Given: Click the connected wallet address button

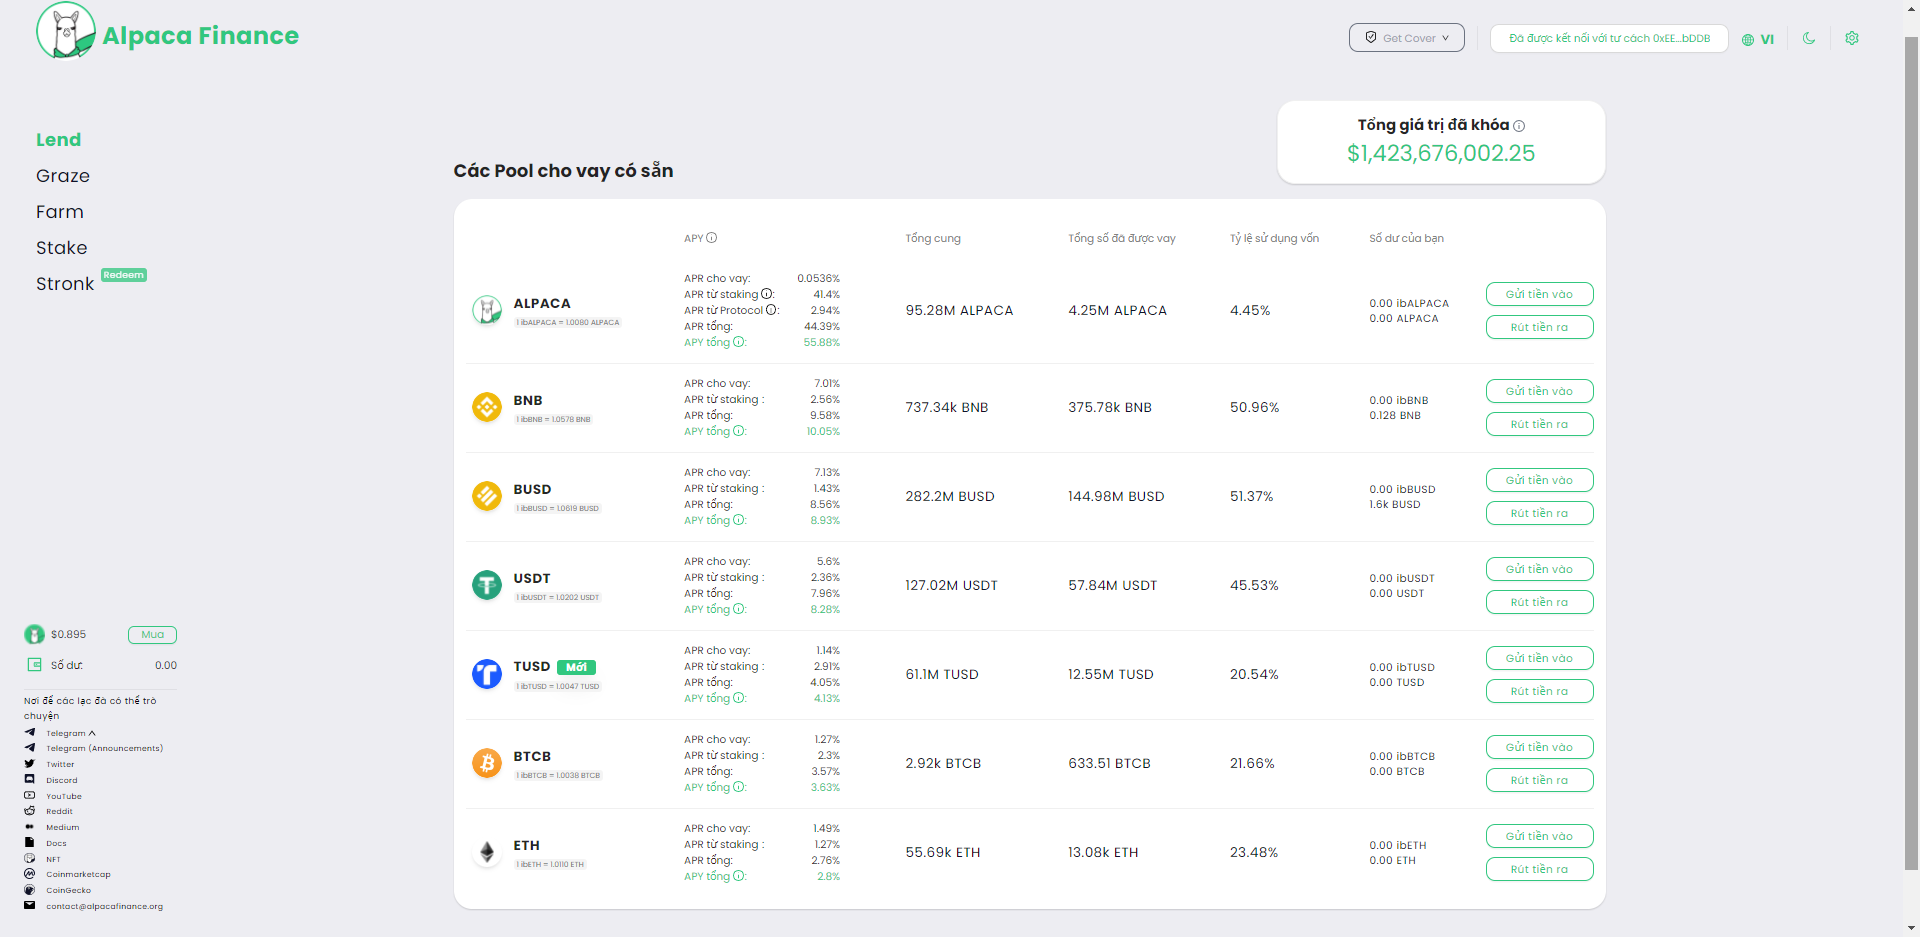Looking at the screenshot, I should 1609,38.
